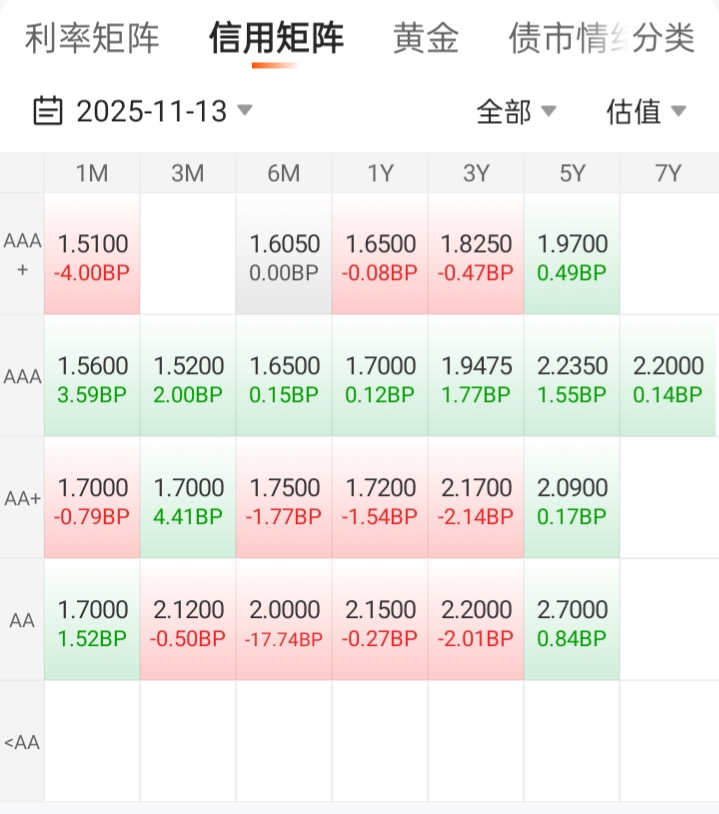
Task: Open the 2025-11-13 date dropdown arrow
Action: (x=244, y=110)
